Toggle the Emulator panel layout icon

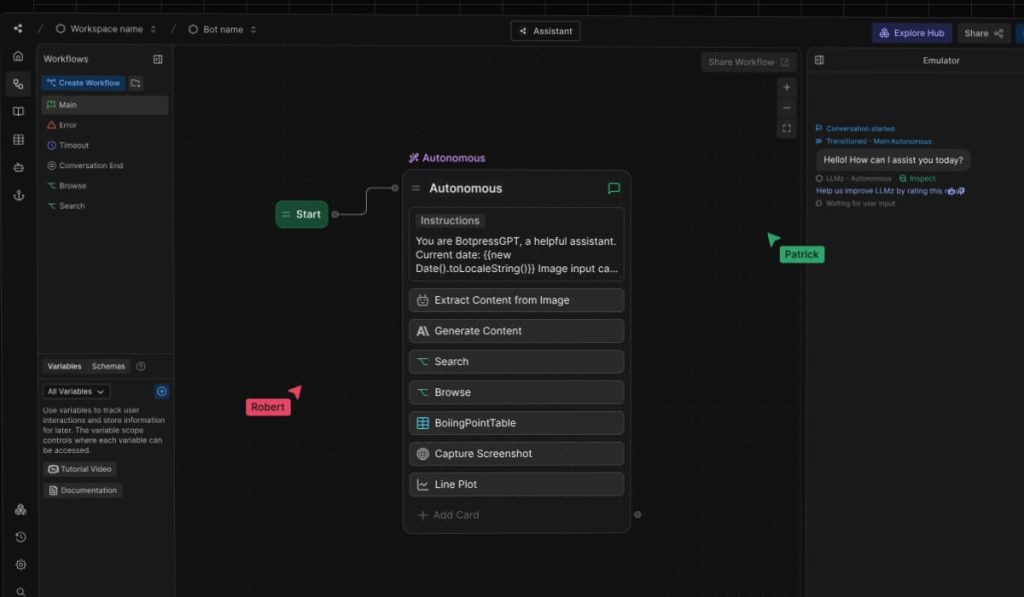(x=819, y=60)
